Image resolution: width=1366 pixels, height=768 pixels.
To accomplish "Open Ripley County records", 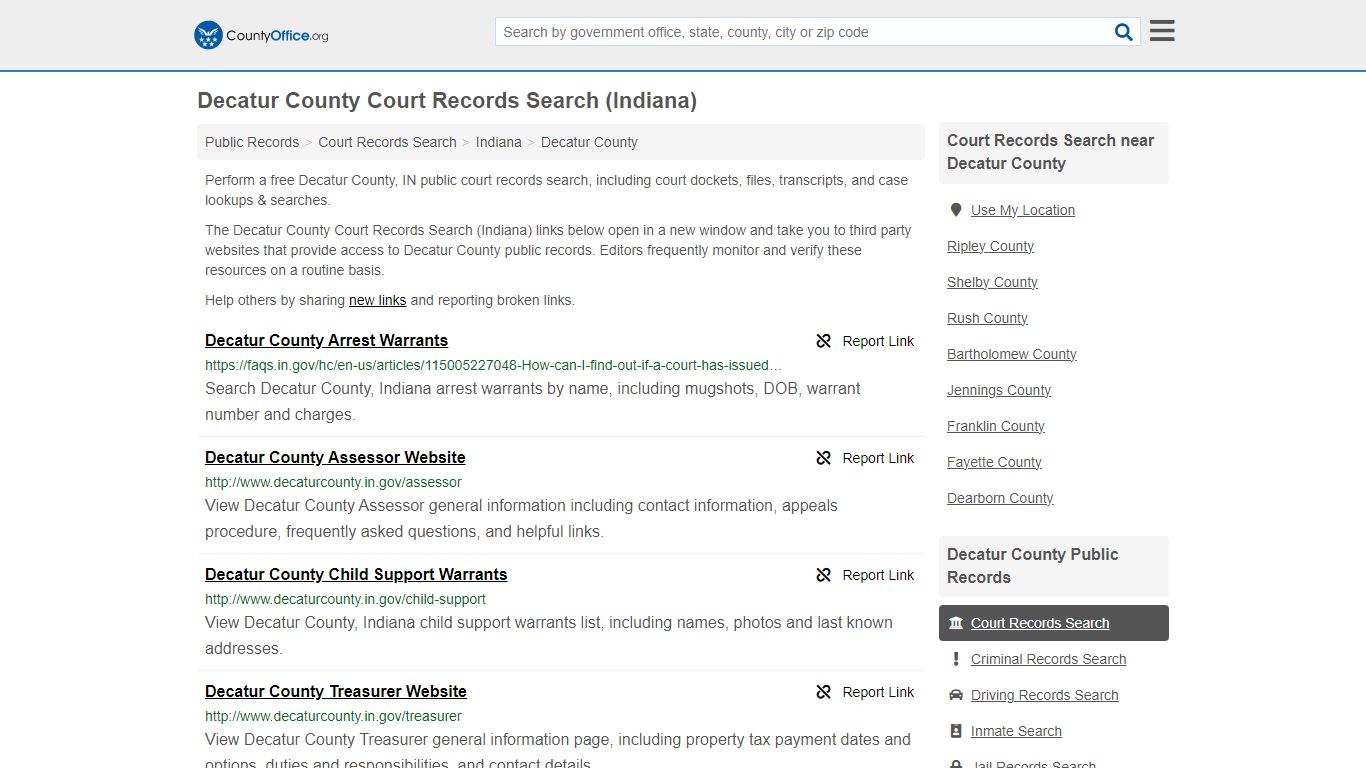I will [x=990, y=246].
